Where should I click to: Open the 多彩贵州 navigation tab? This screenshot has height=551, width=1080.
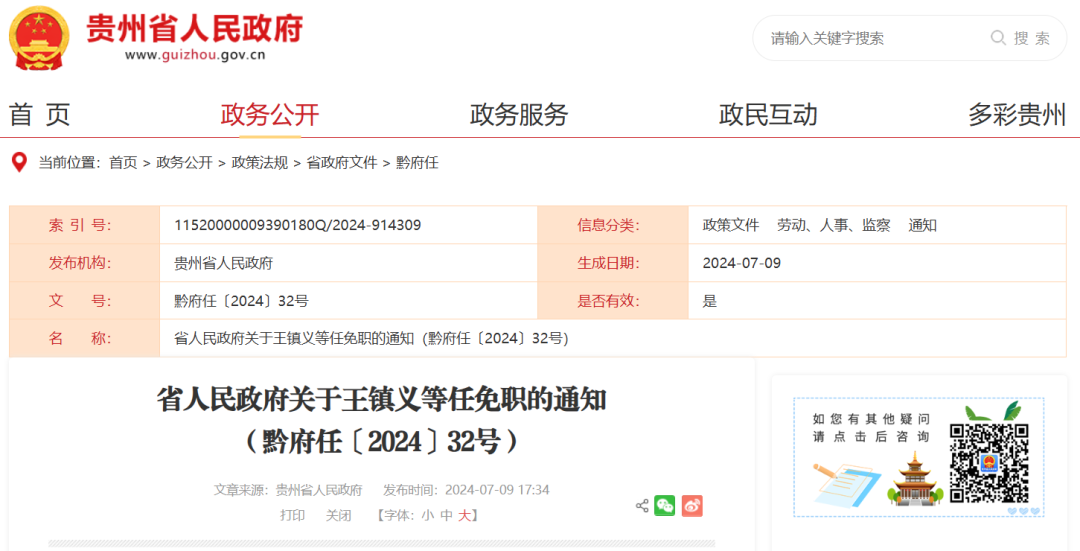tap(1017, 115)
